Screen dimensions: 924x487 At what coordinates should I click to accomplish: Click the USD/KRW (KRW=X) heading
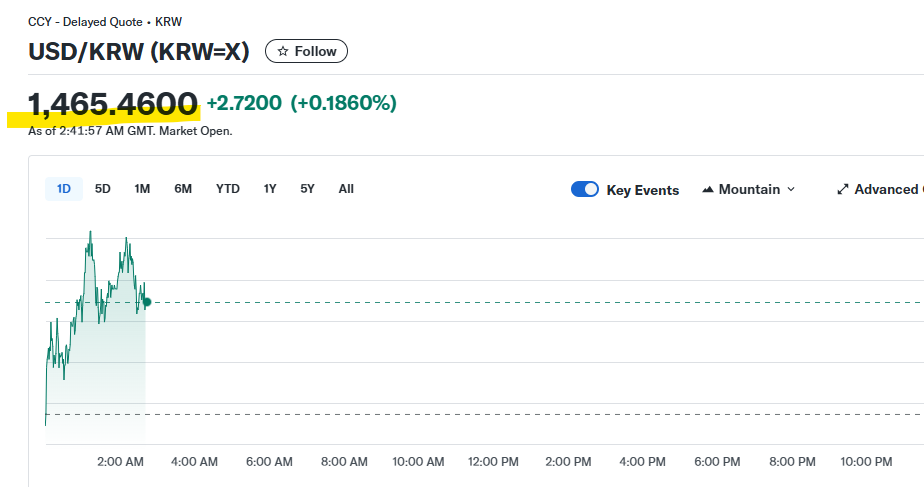point(138,51)
